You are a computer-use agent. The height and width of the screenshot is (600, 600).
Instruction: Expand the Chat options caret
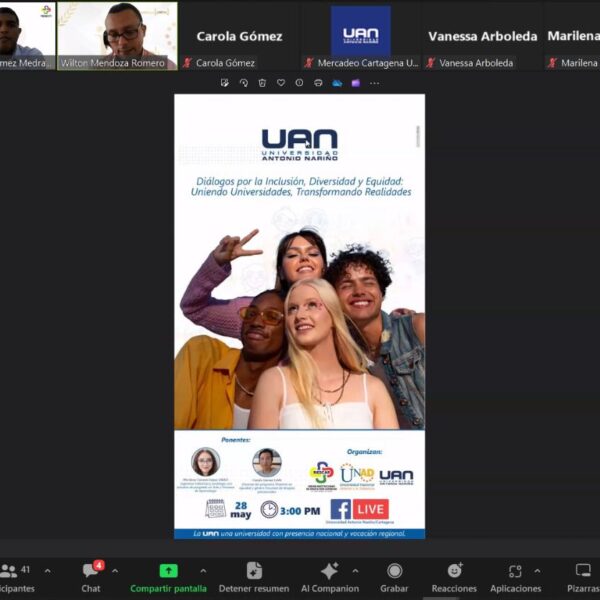point(115,571)
